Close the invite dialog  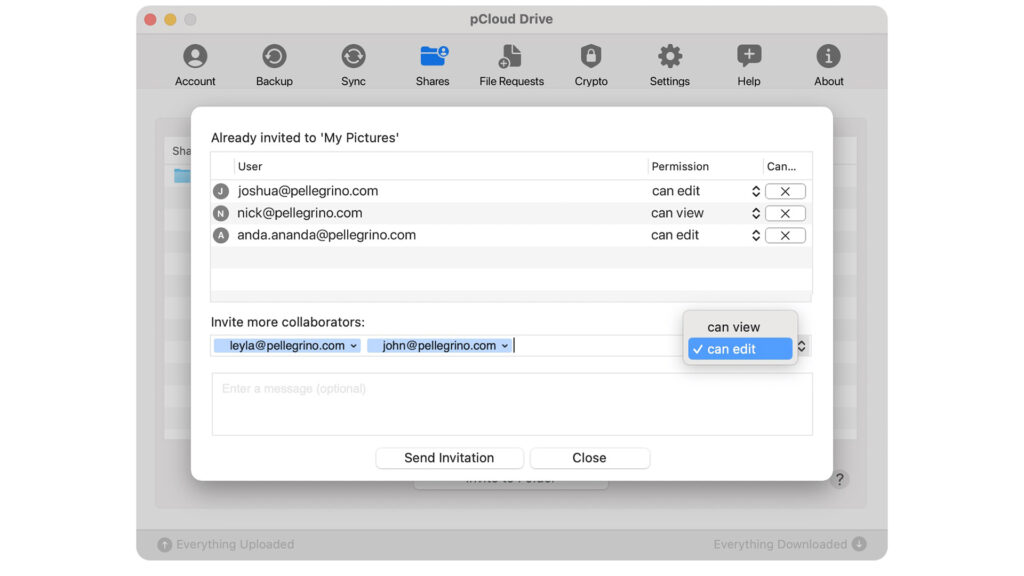click(589, 458)
